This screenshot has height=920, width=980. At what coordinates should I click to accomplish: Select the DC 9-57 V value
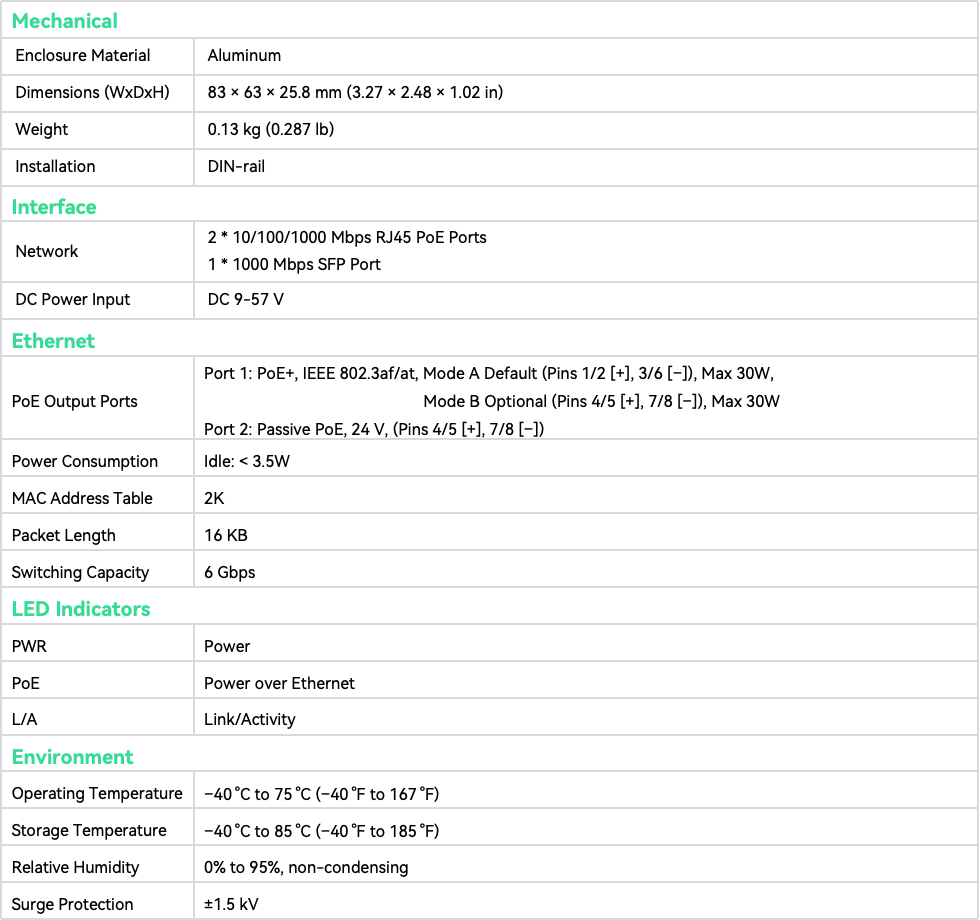[246, 300]
